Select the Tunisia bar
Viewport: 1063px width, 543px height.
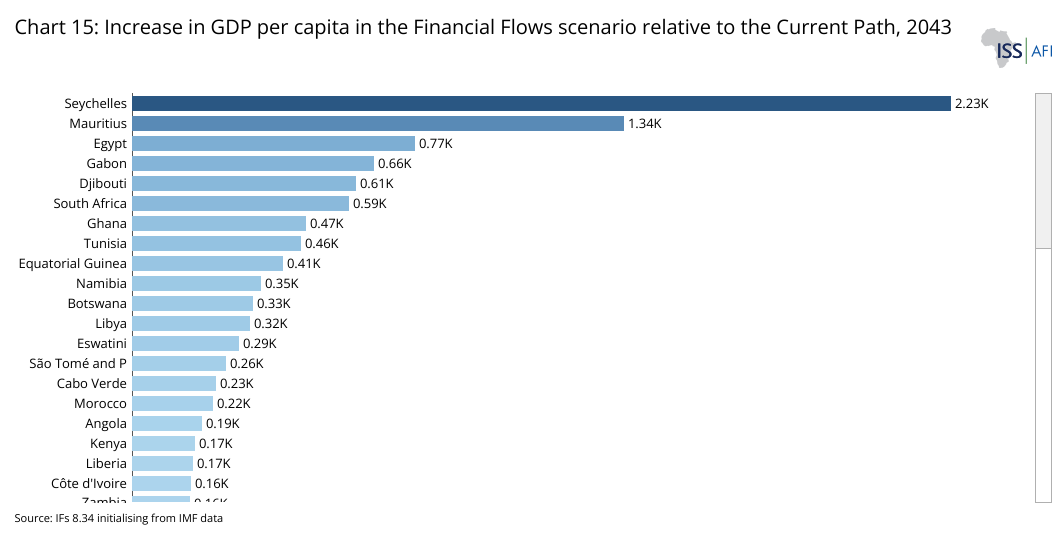coord(216,243)
